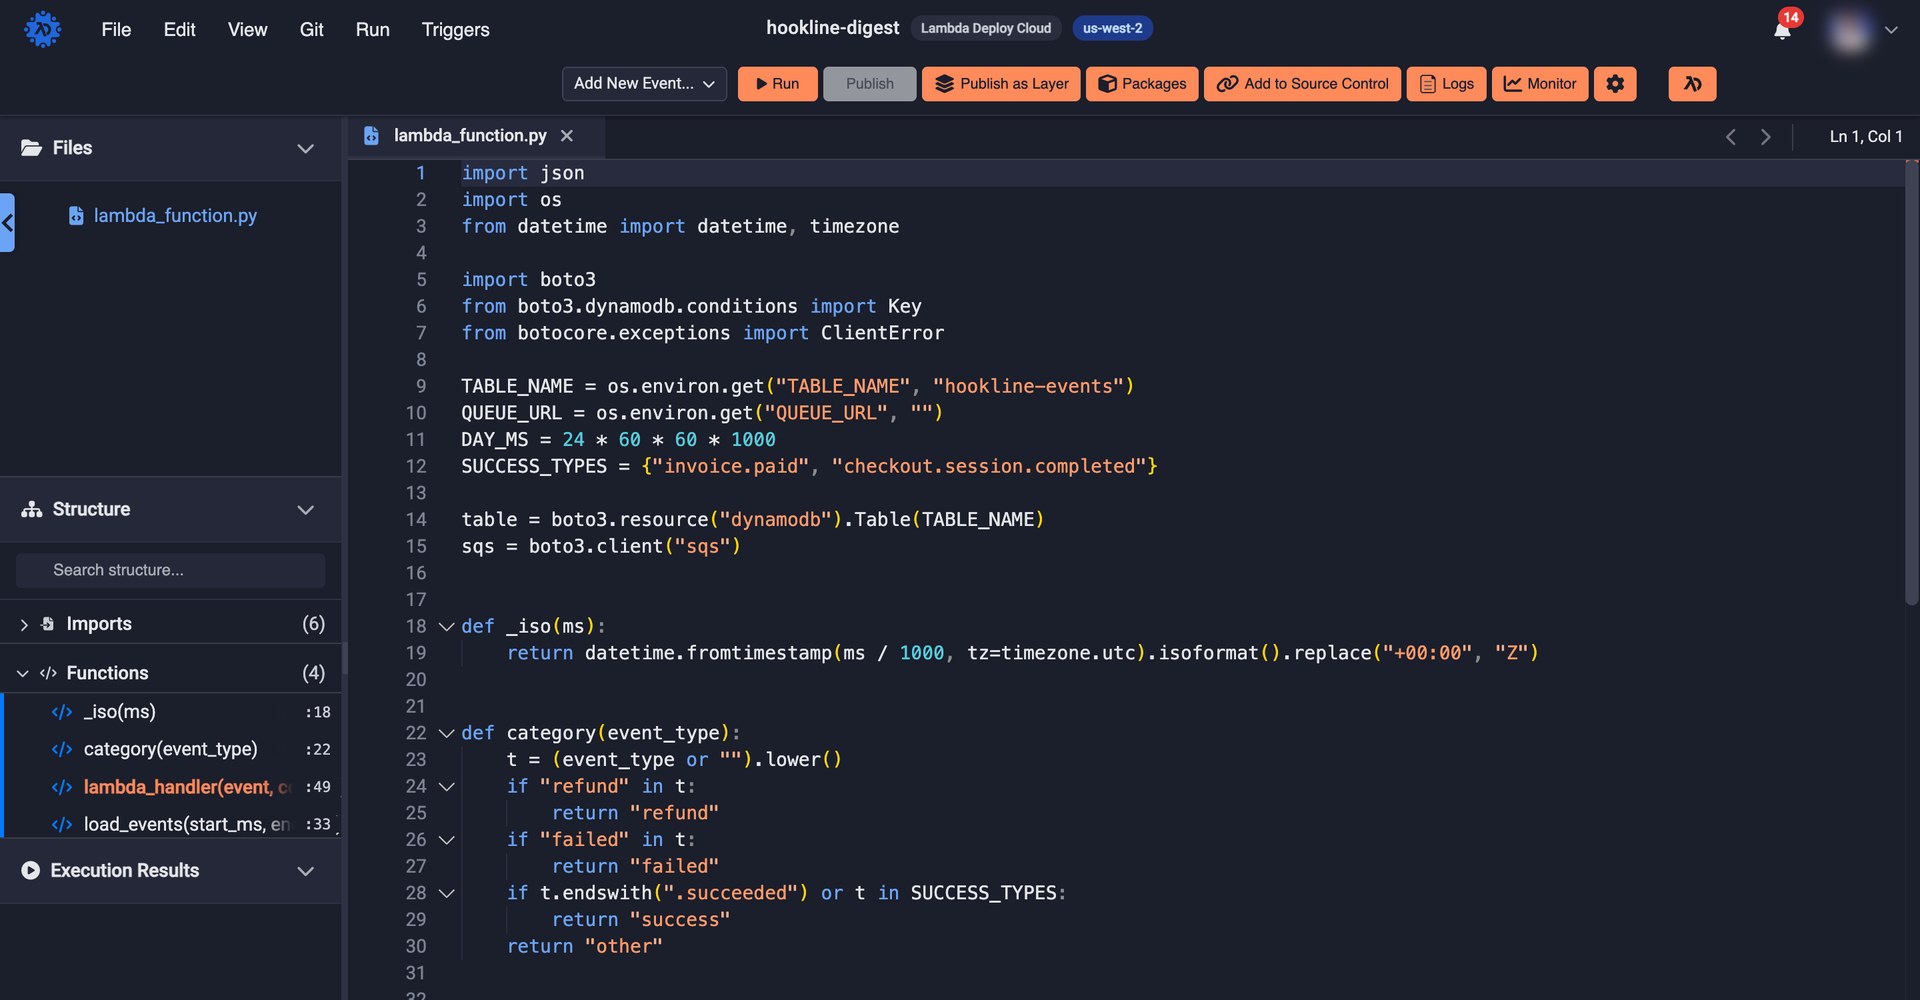Fold the if block at line 26
The width and height of the screenshot is (1920, 1000).
[447, 840]
